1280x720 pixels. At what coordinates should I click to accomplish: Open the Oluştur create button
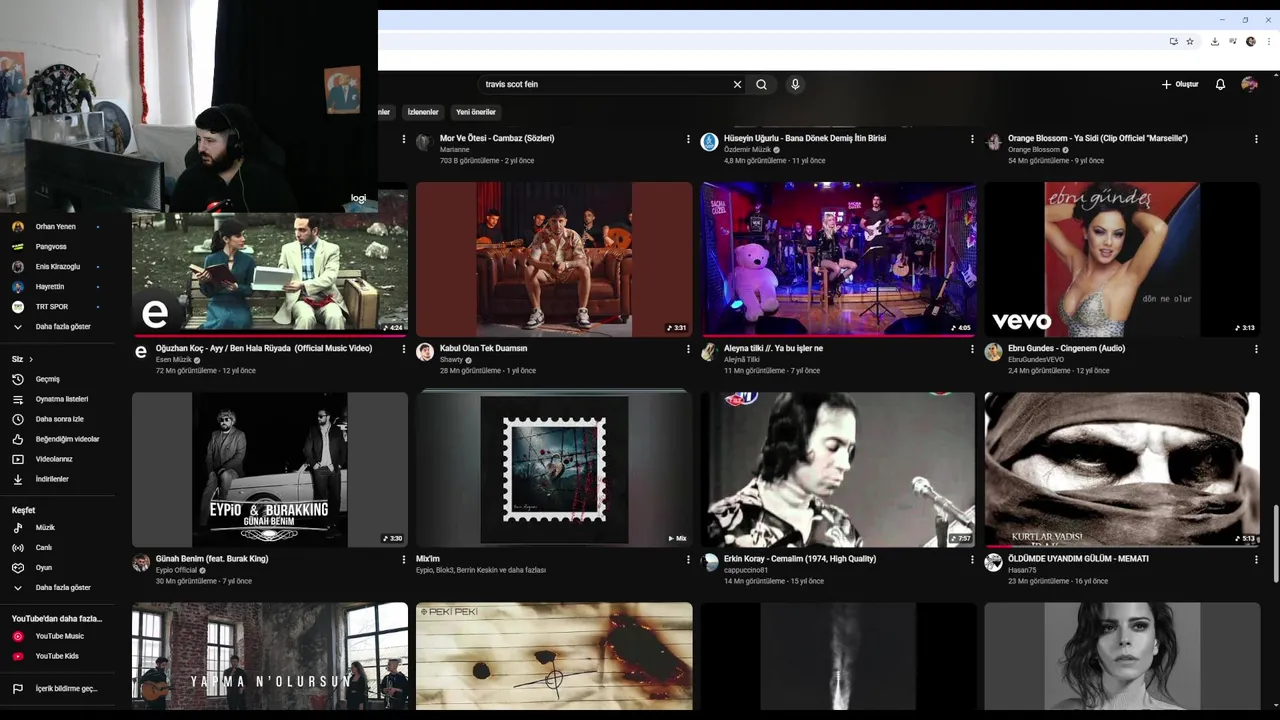[x=1180, y=85]
